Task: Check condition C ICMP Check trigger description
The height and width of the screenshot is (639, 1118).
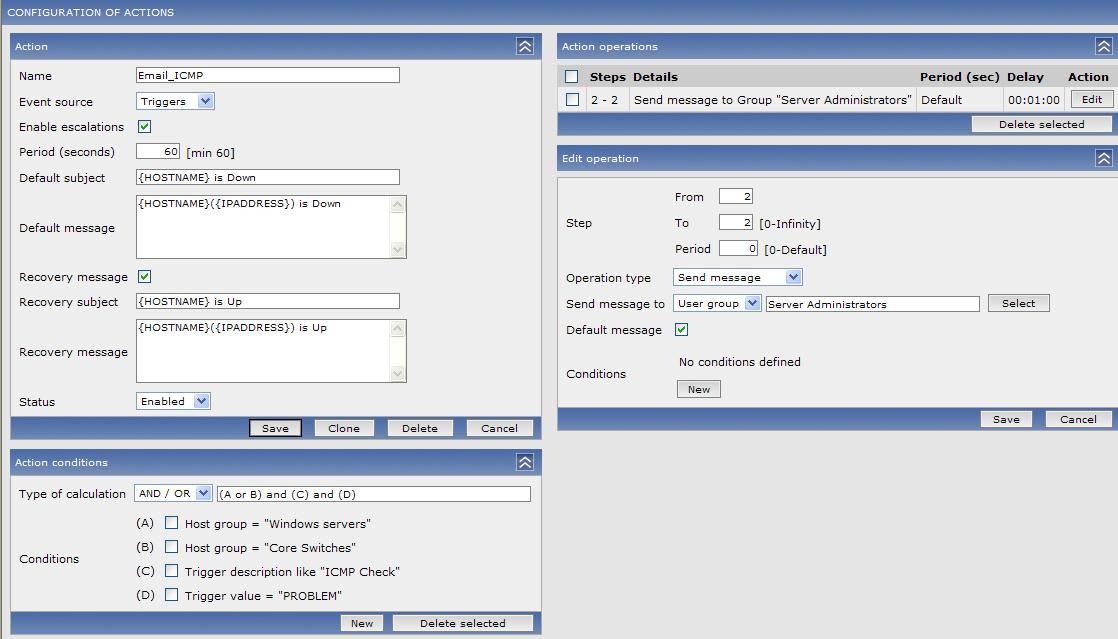Action: point(172,571)
